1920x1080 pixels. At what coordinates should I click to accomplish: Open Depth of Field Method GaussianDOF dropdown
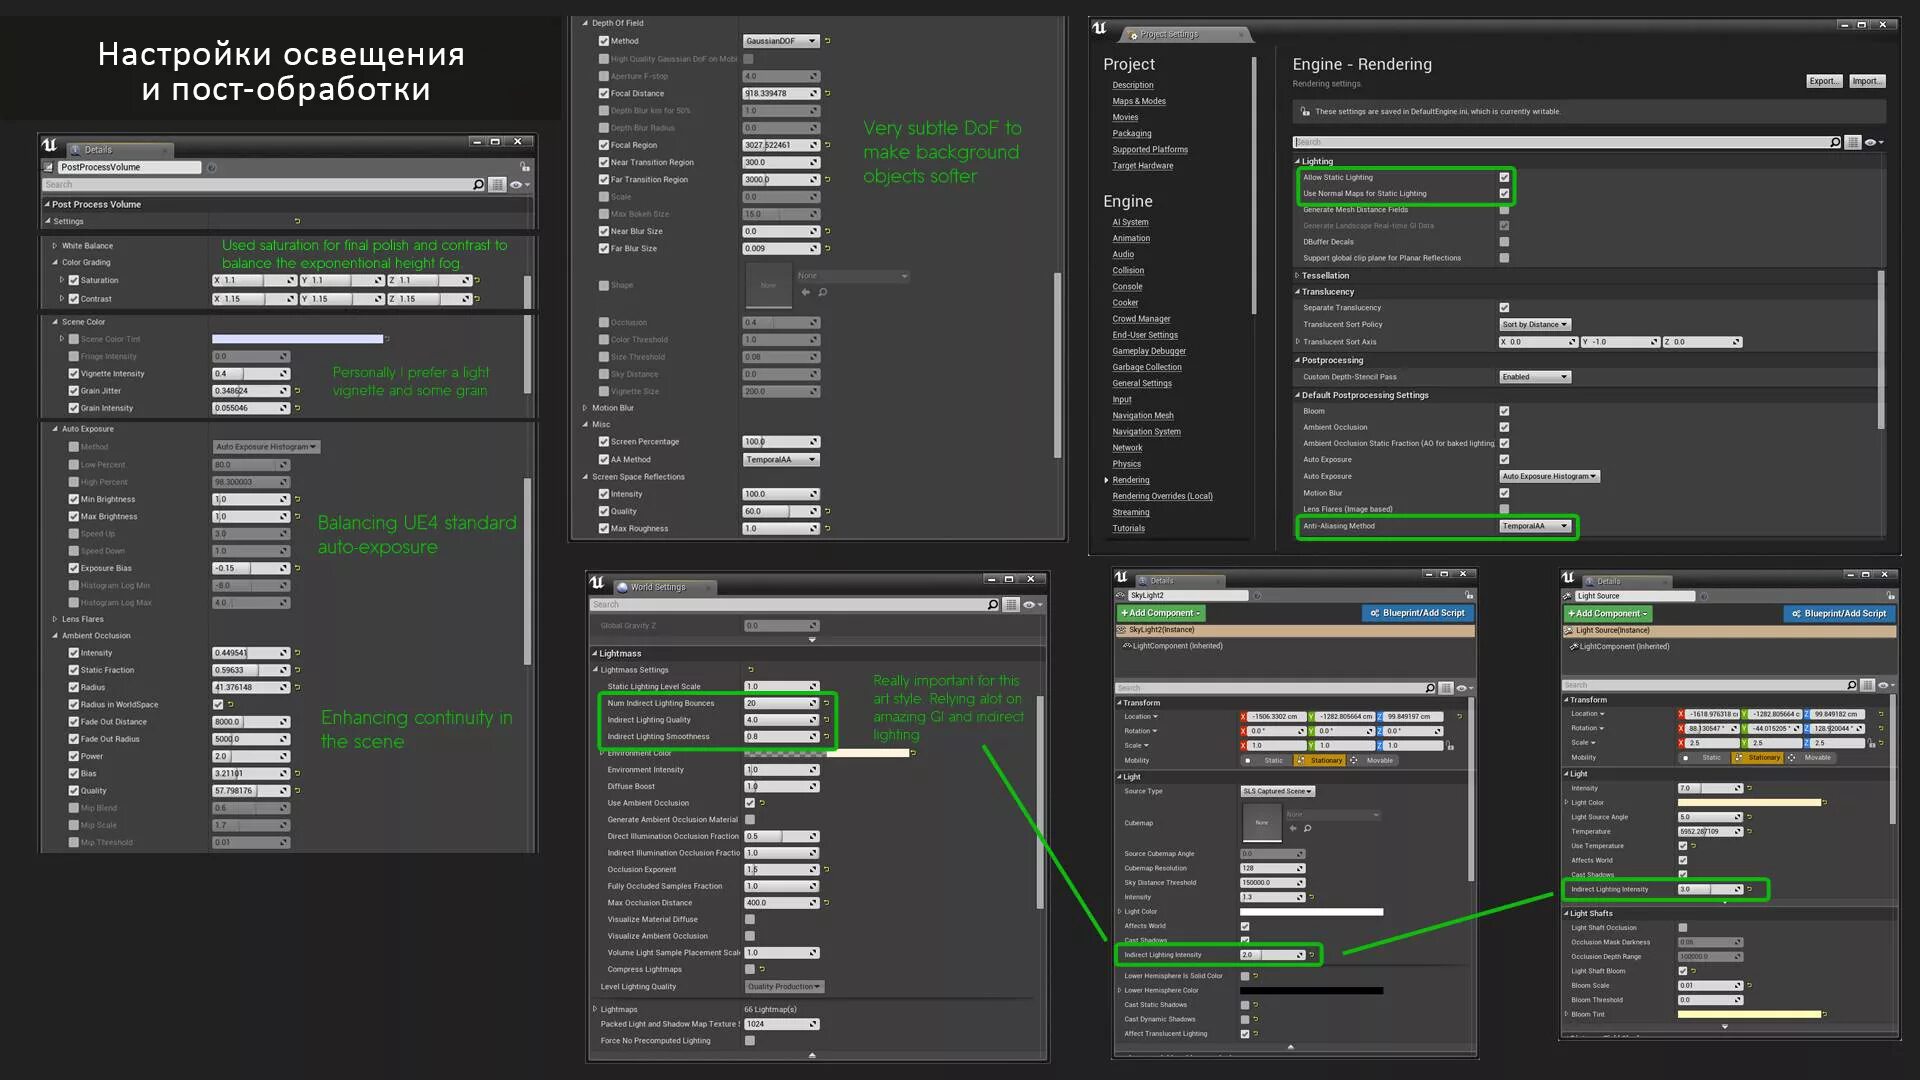coord(781,41)
